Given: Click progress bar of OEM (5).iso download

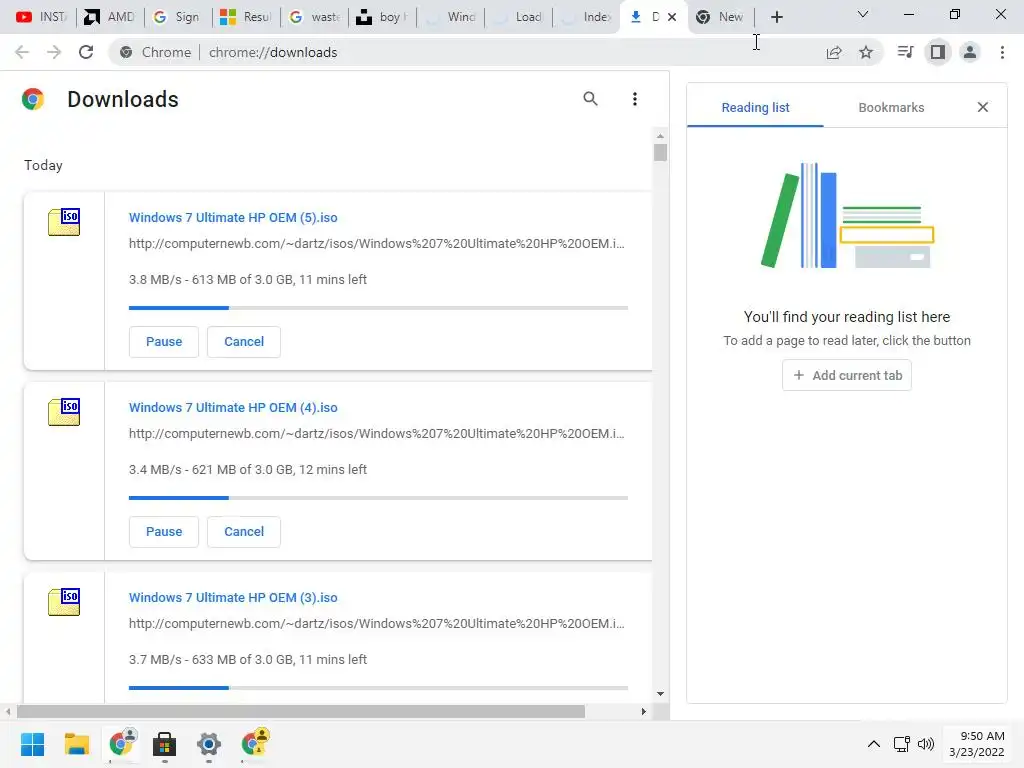Looking at the screenshot, I should [378, 308].
